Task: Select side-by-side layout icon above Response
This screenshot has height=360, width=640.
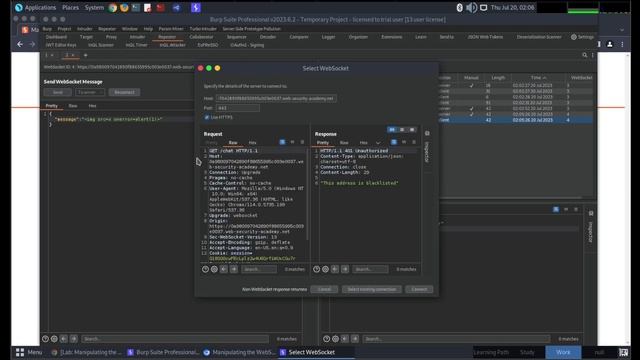Action: pos(392,129)
